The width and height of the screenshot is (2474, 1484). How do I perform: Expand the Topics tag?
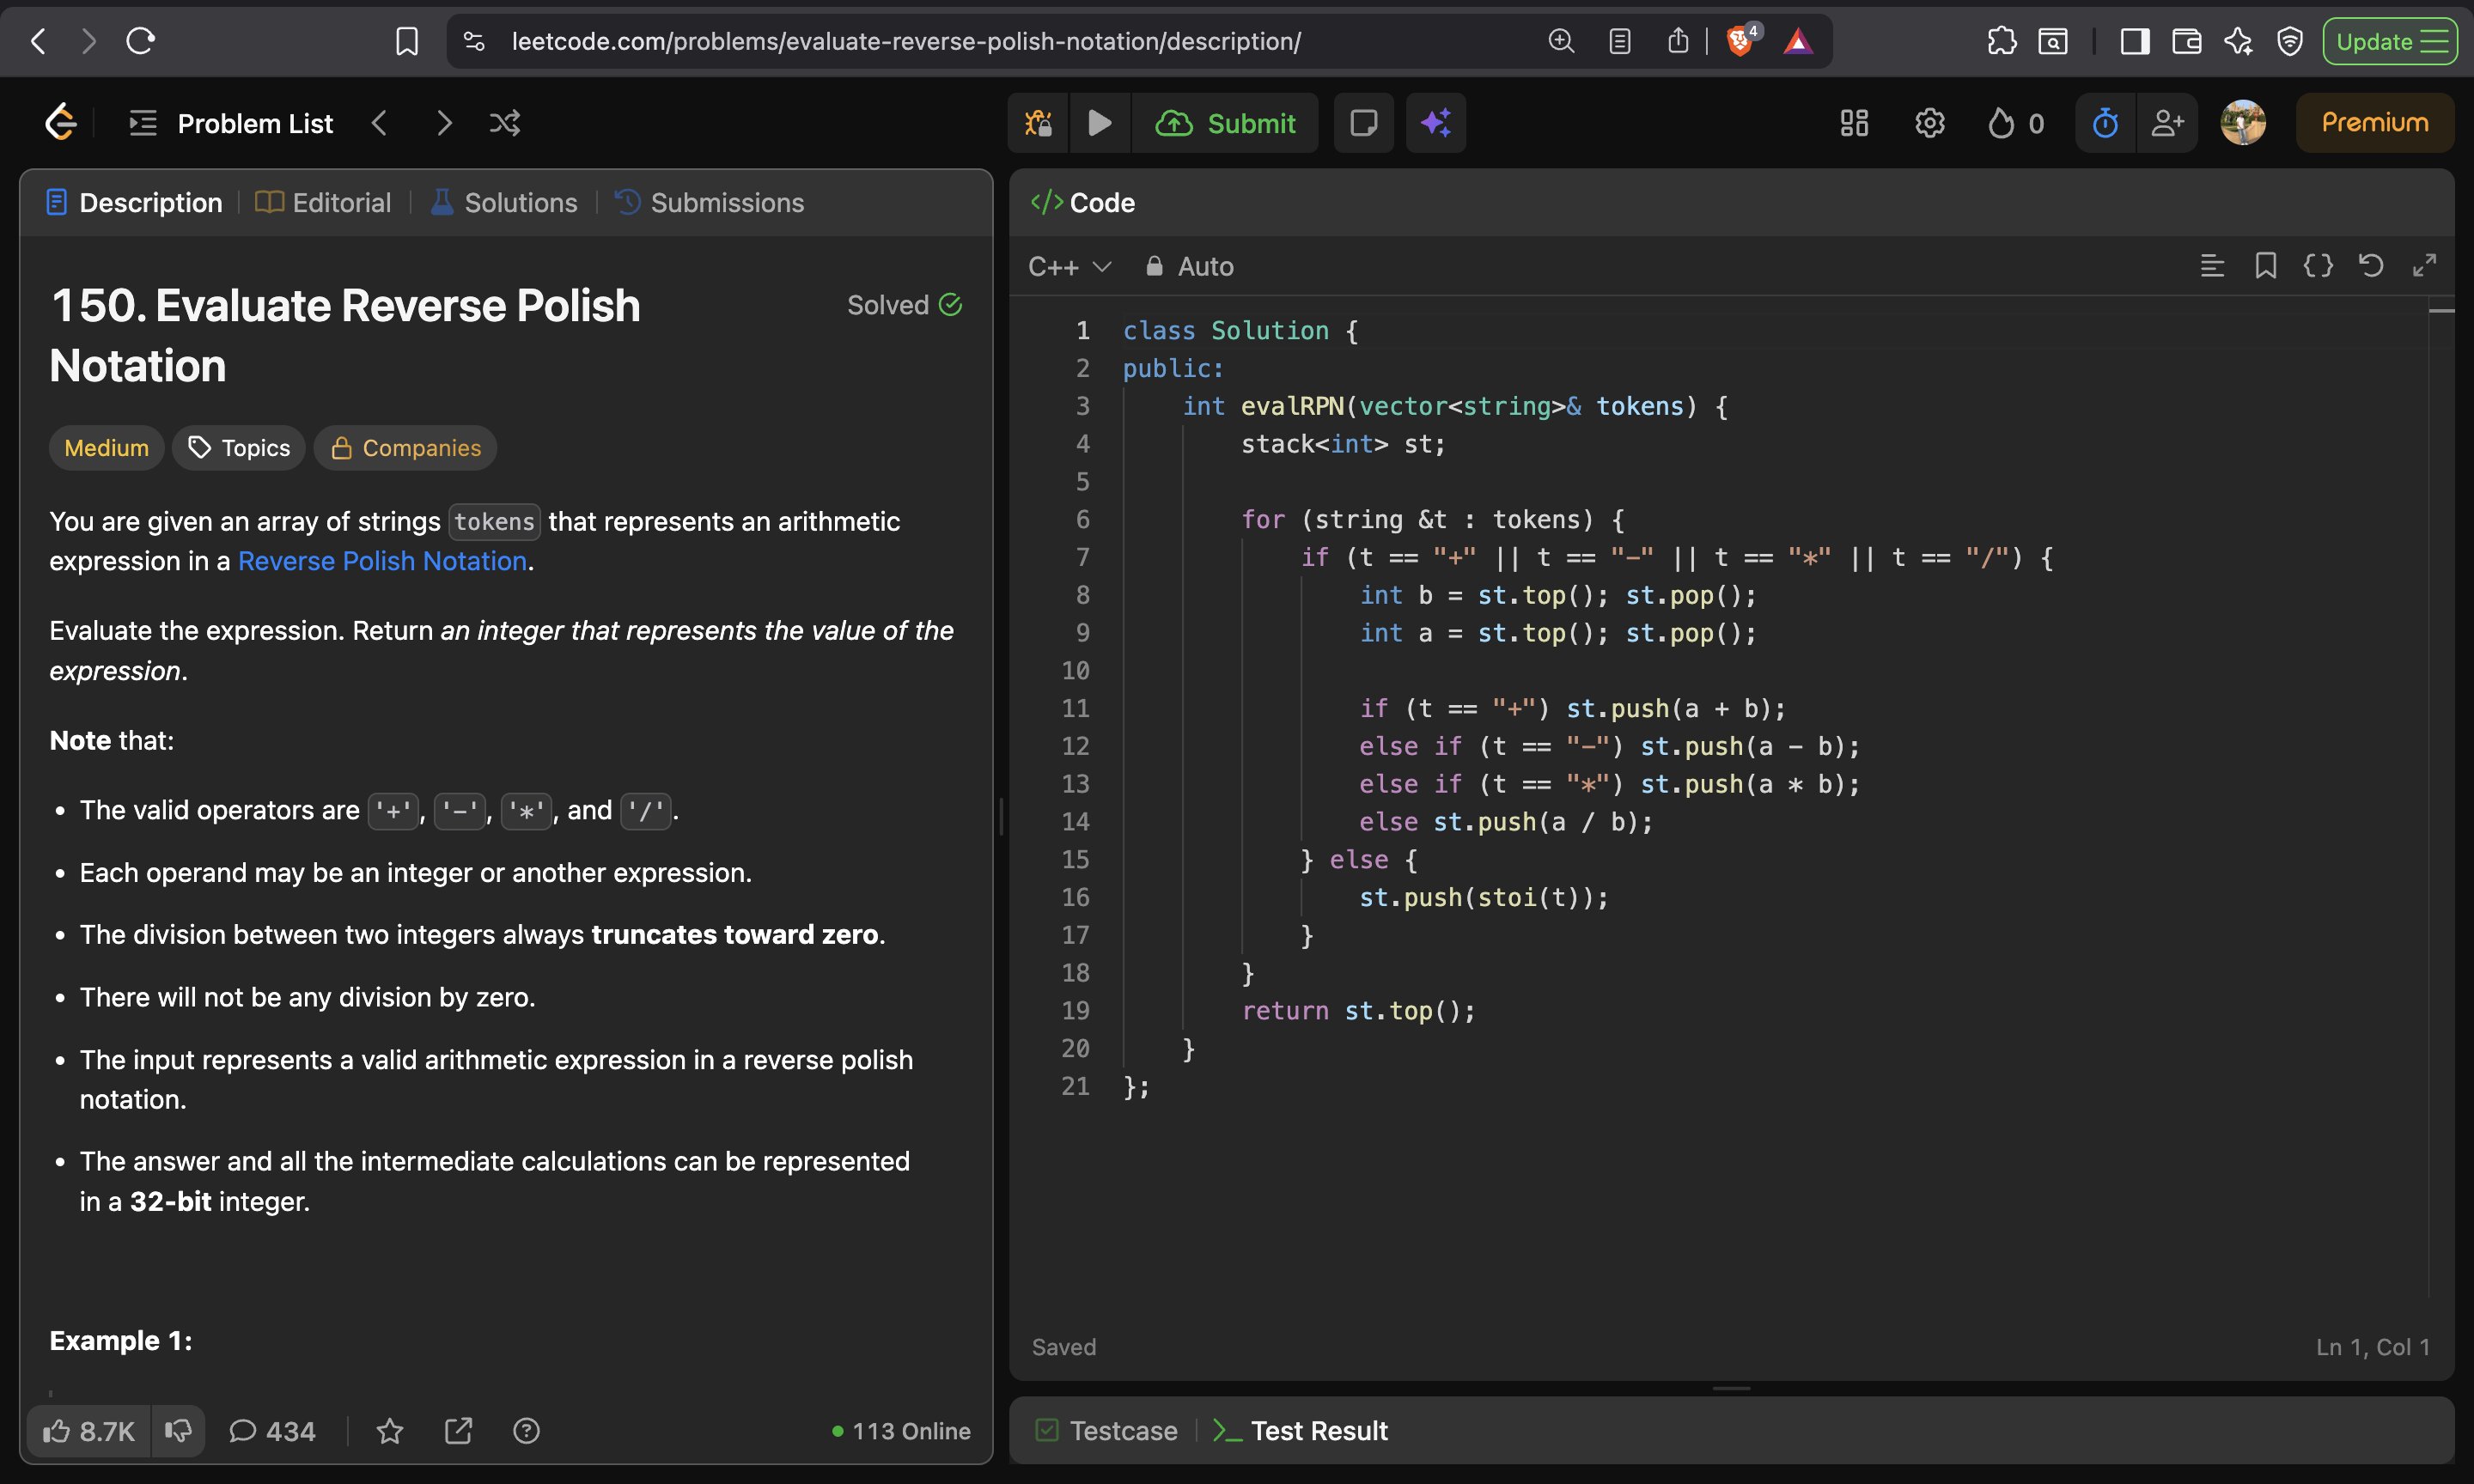click(x=239, y=448)
